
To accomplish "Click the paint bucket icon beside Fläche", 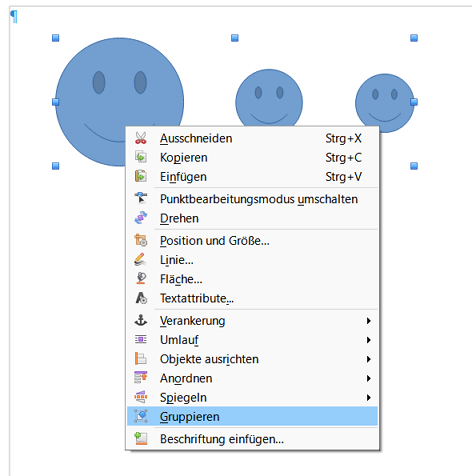I will tap(141, 279).
